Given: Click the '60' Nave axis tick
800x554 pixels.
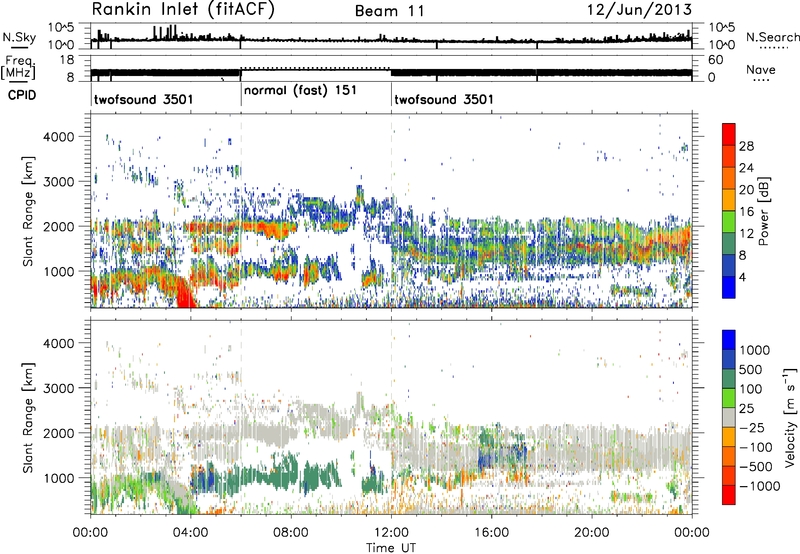Looking at the screenshot, I should click(x=716, y=60).
